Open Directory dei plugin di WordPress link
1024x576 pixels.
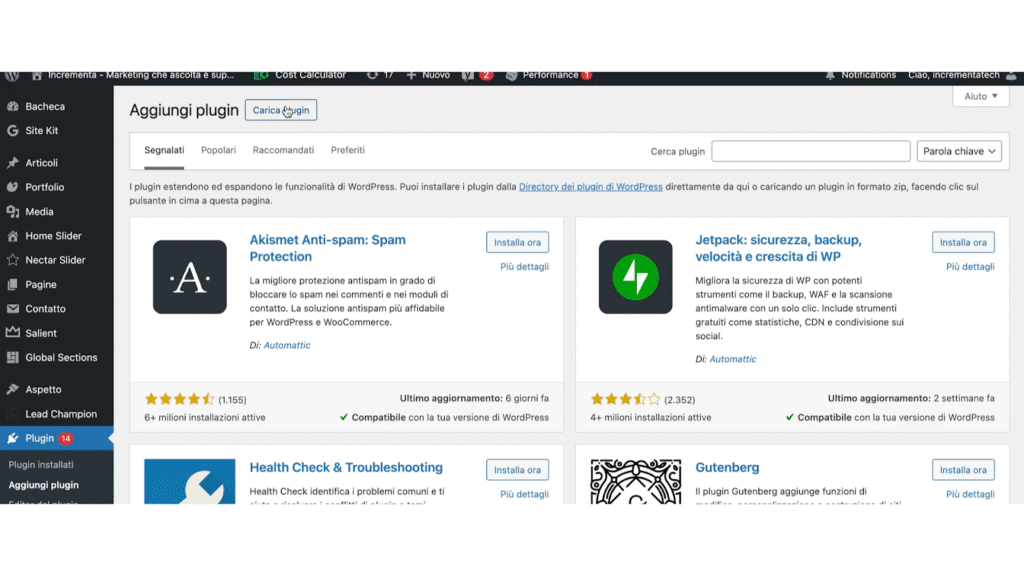pyautogui.click(x=590, y=187)
